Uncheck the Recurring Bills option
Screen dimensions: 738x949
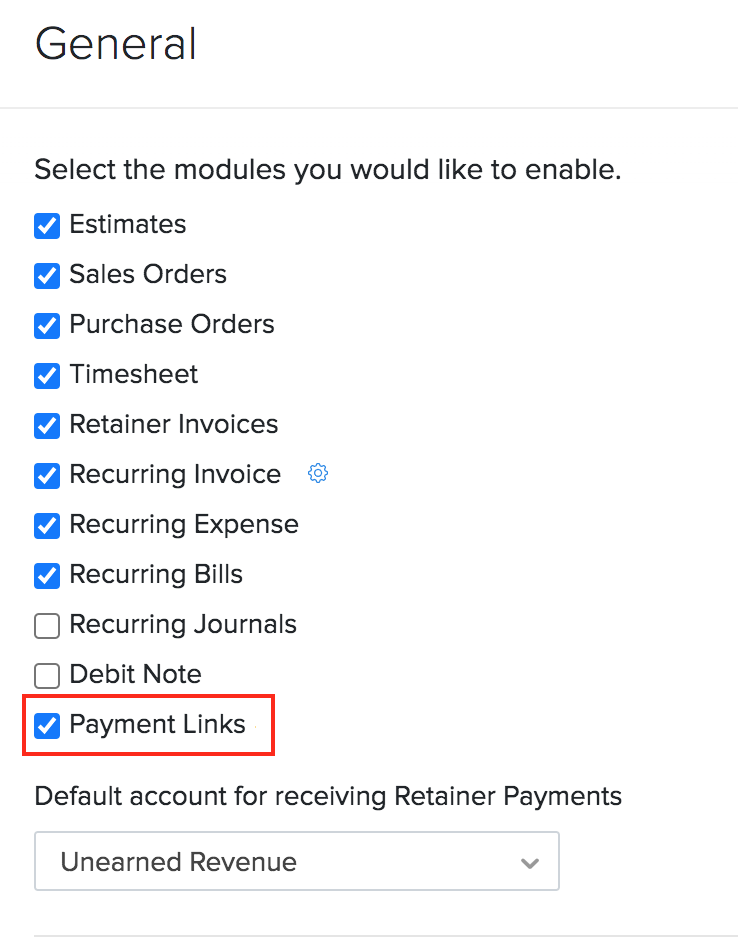click(46, 576)
